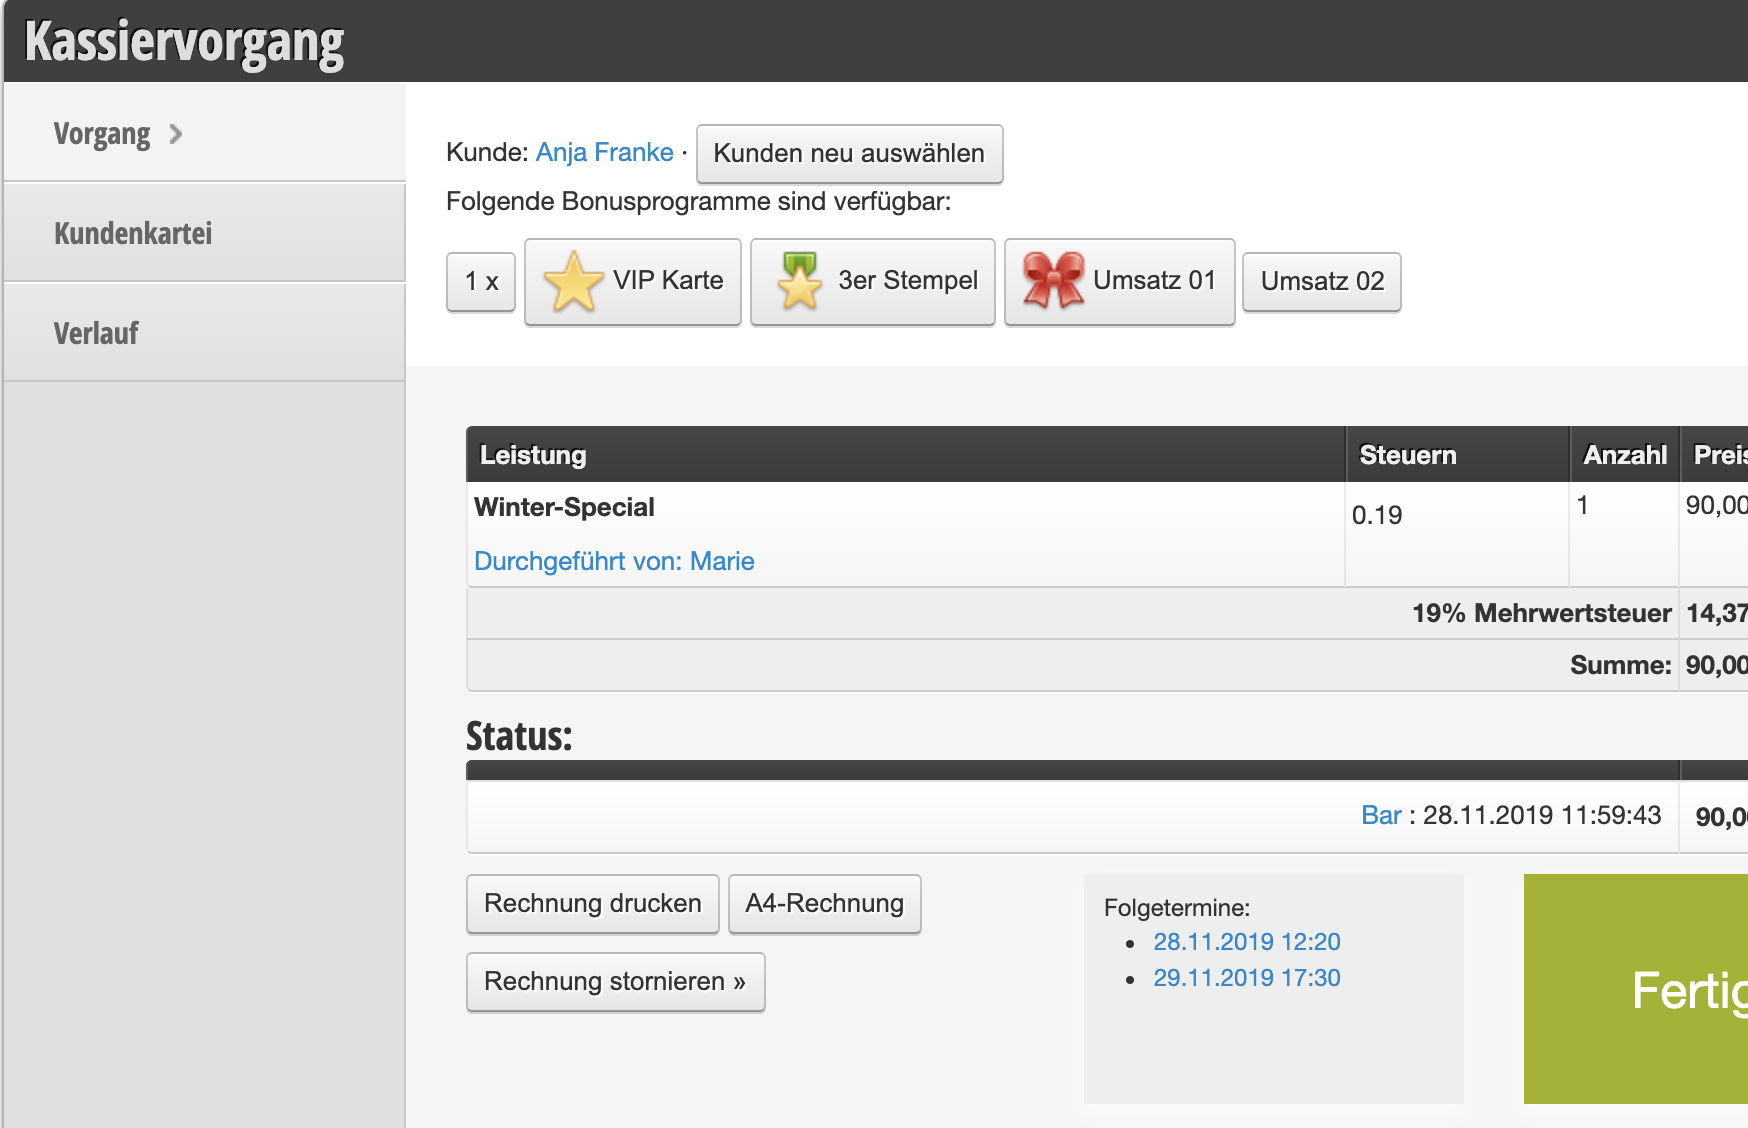
Task: Print invoice with Rechnung drucken
Action: point(593,904)
